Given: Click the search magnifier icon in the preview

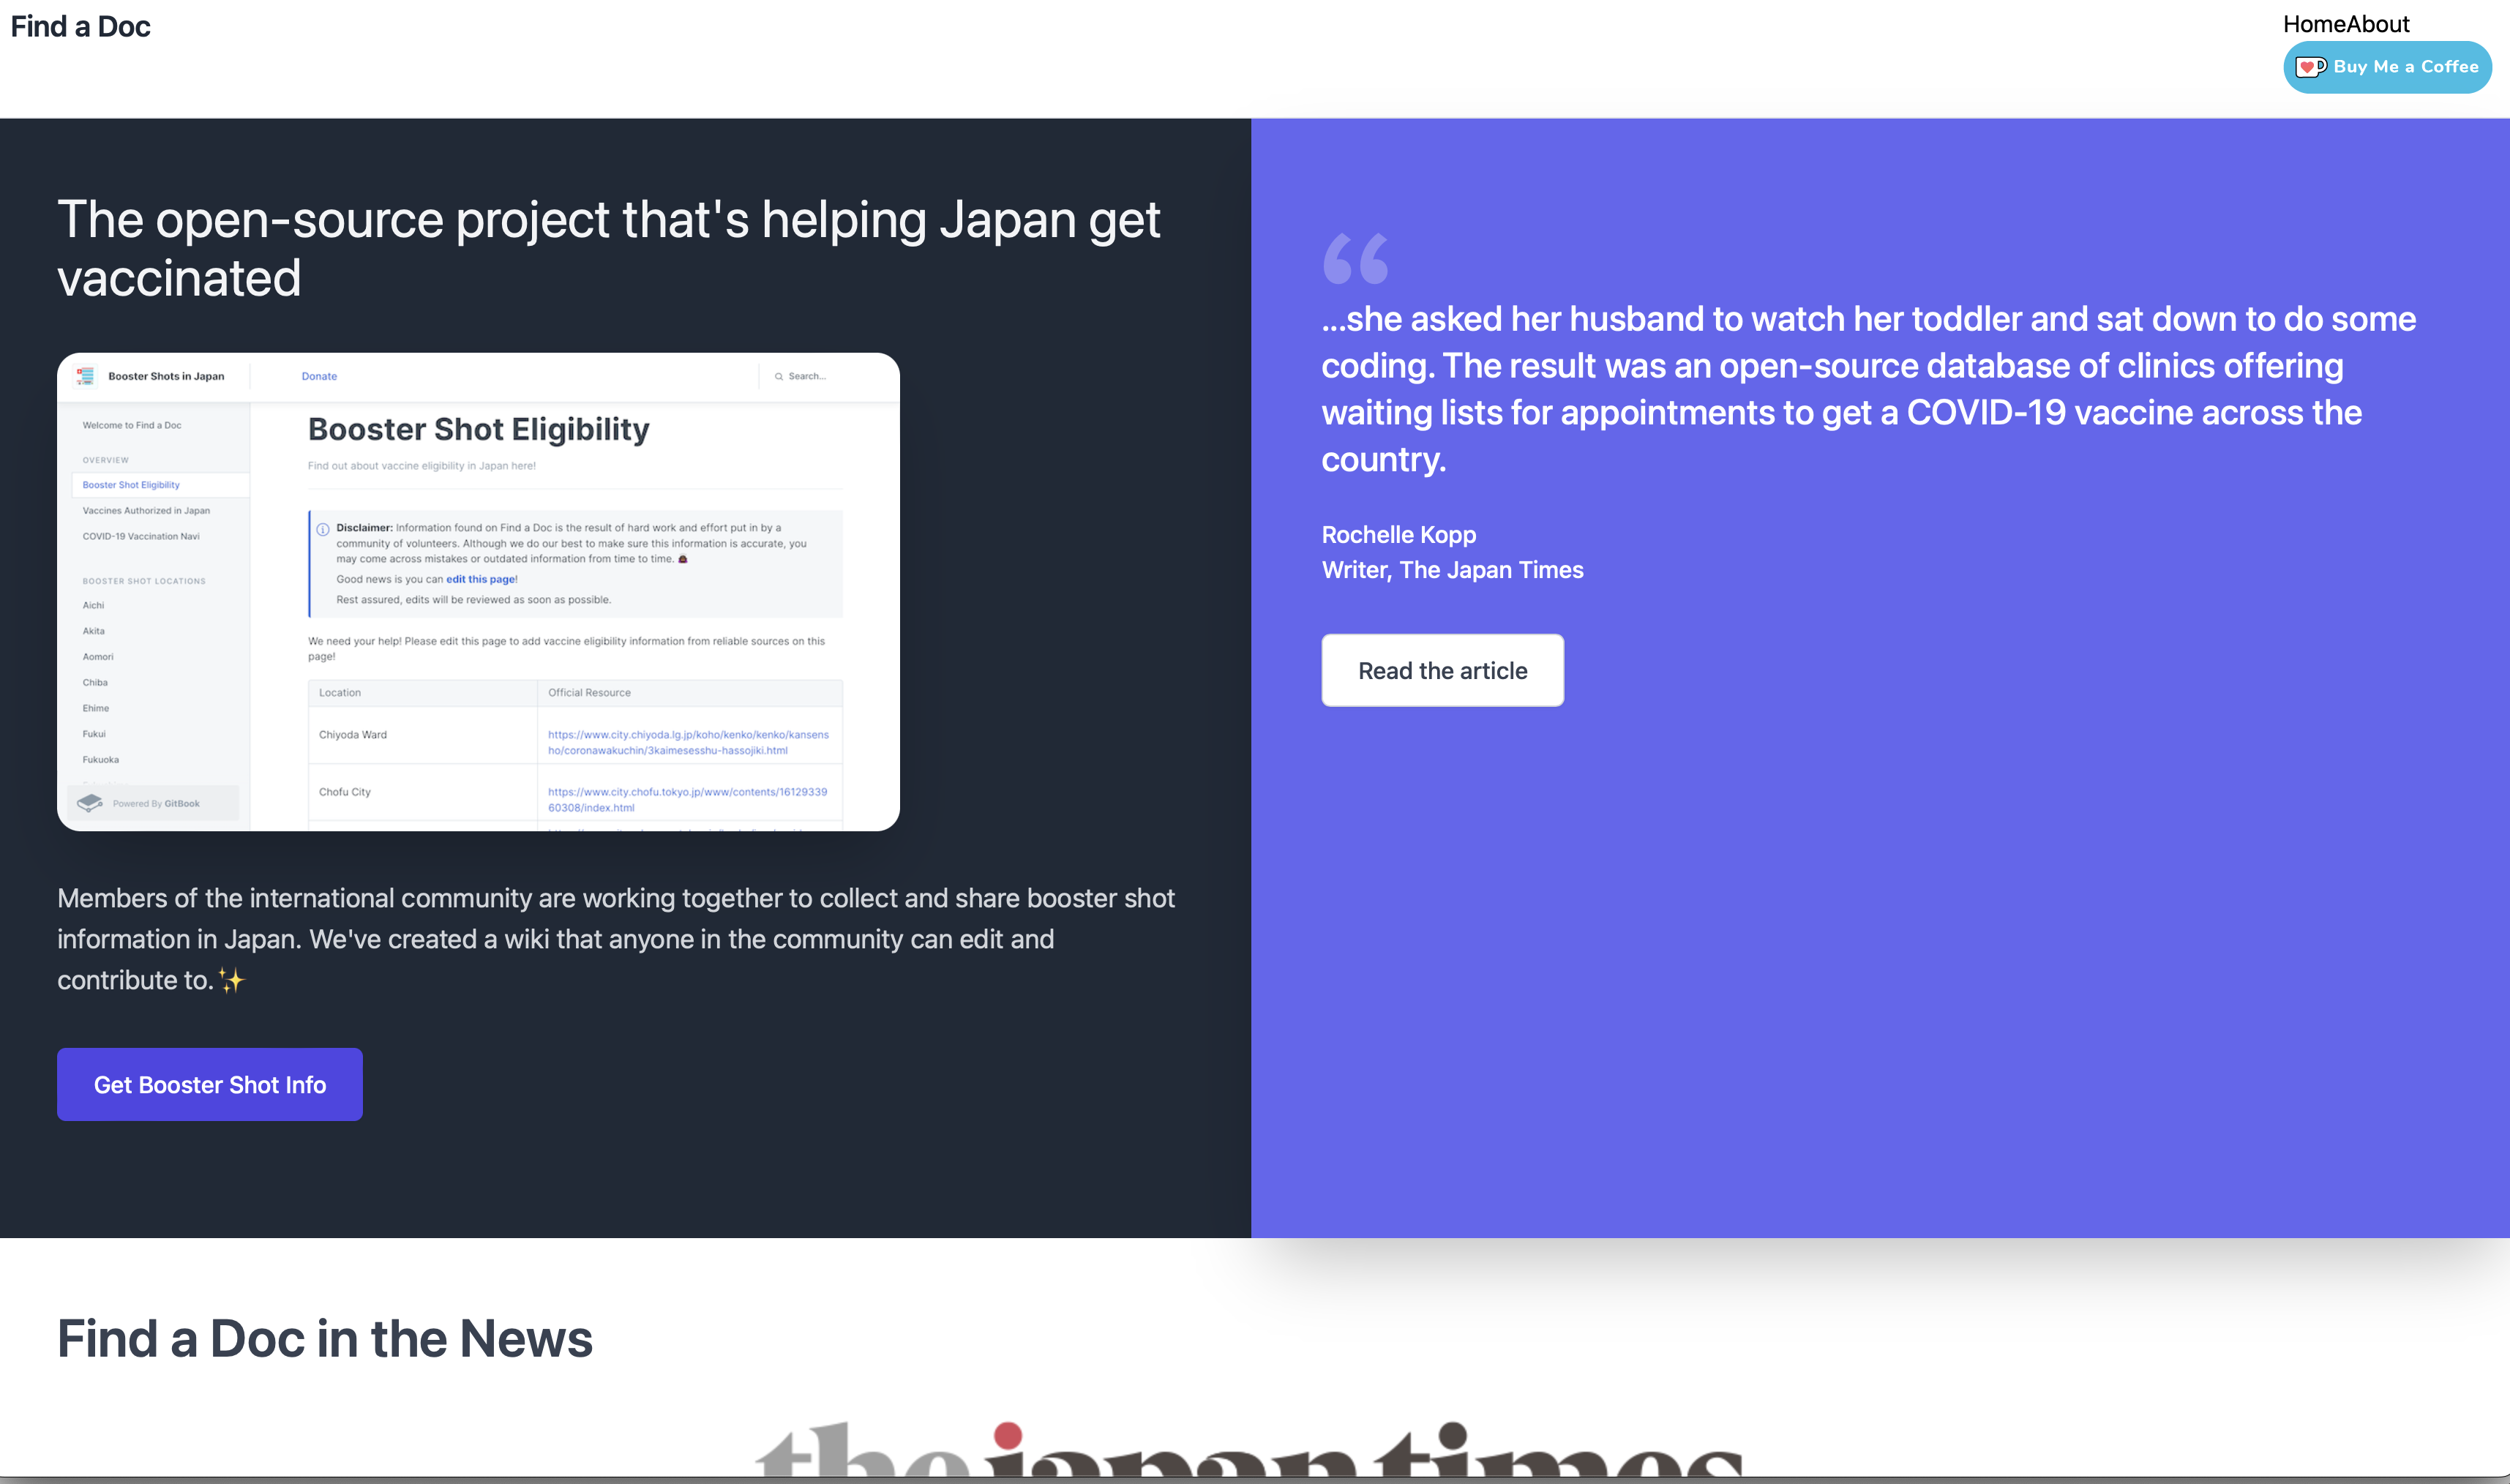Looking at the screenshot, I should click(778, 377).
